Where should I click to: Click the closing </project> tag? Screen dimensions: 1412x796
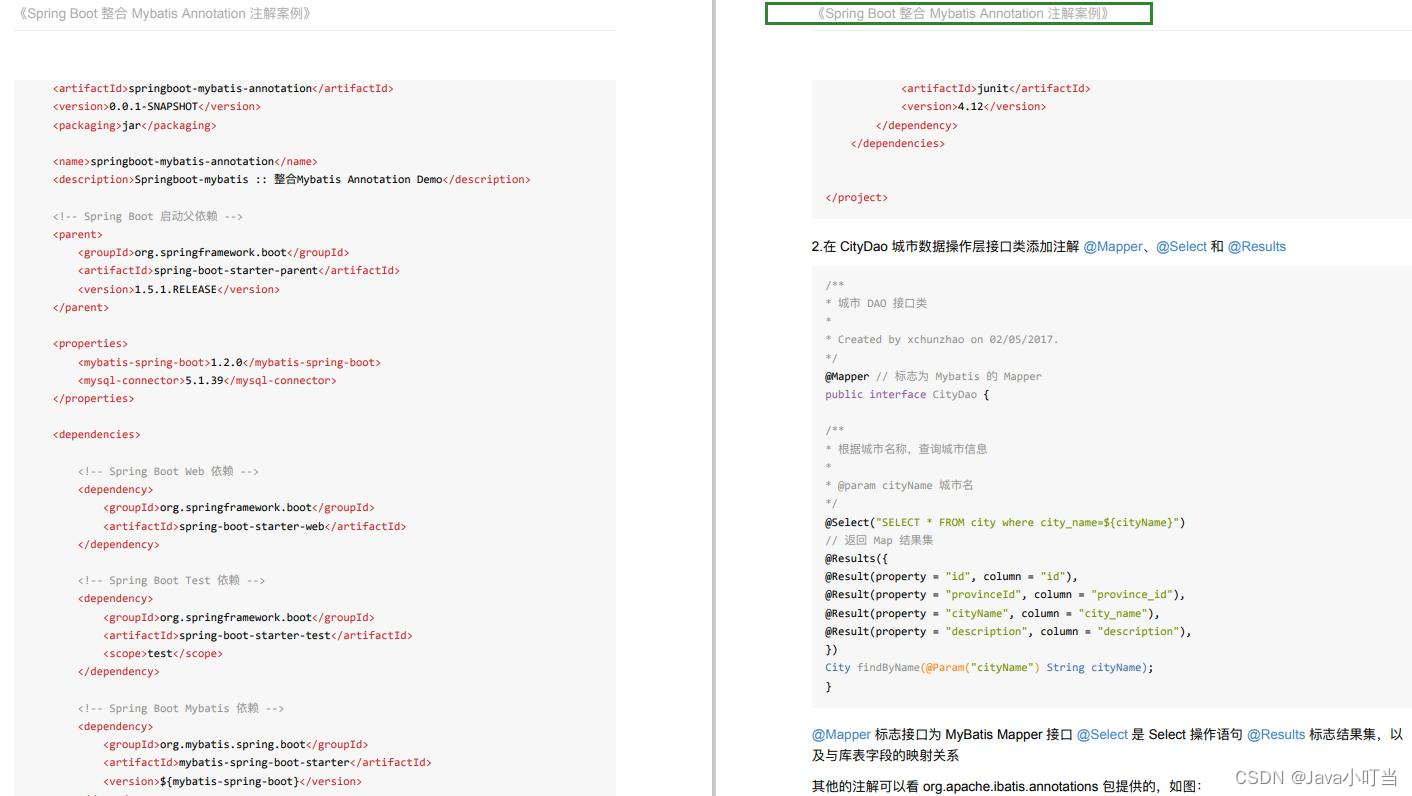point(857,197)
